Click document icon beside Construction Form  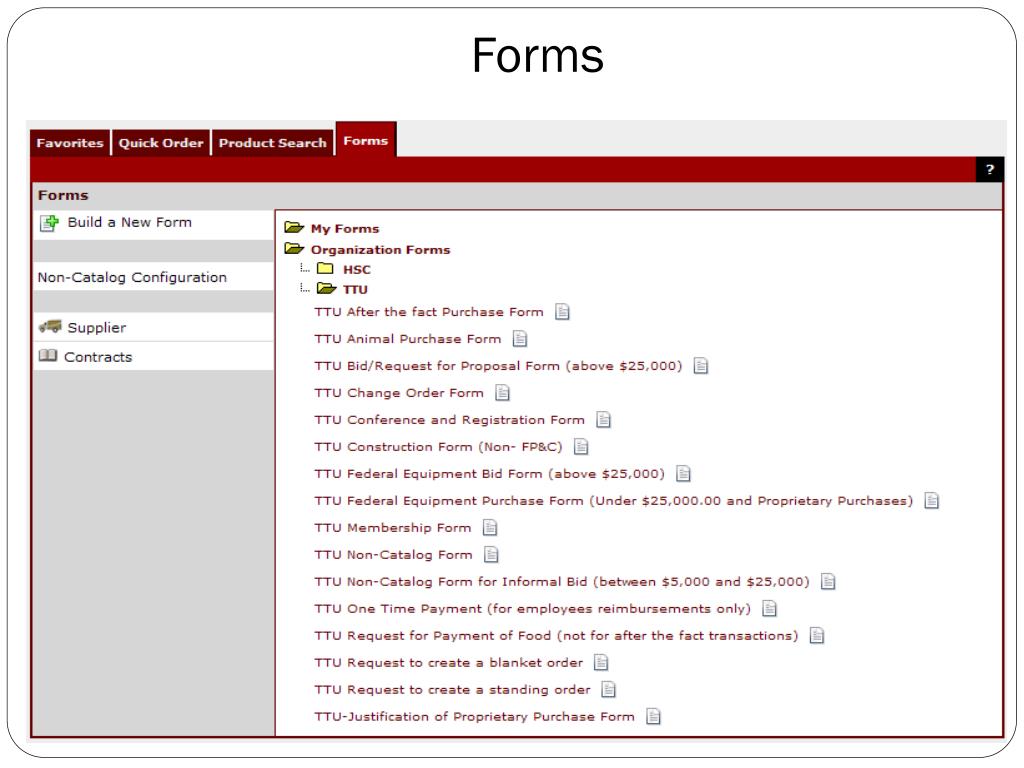point(581,447)
